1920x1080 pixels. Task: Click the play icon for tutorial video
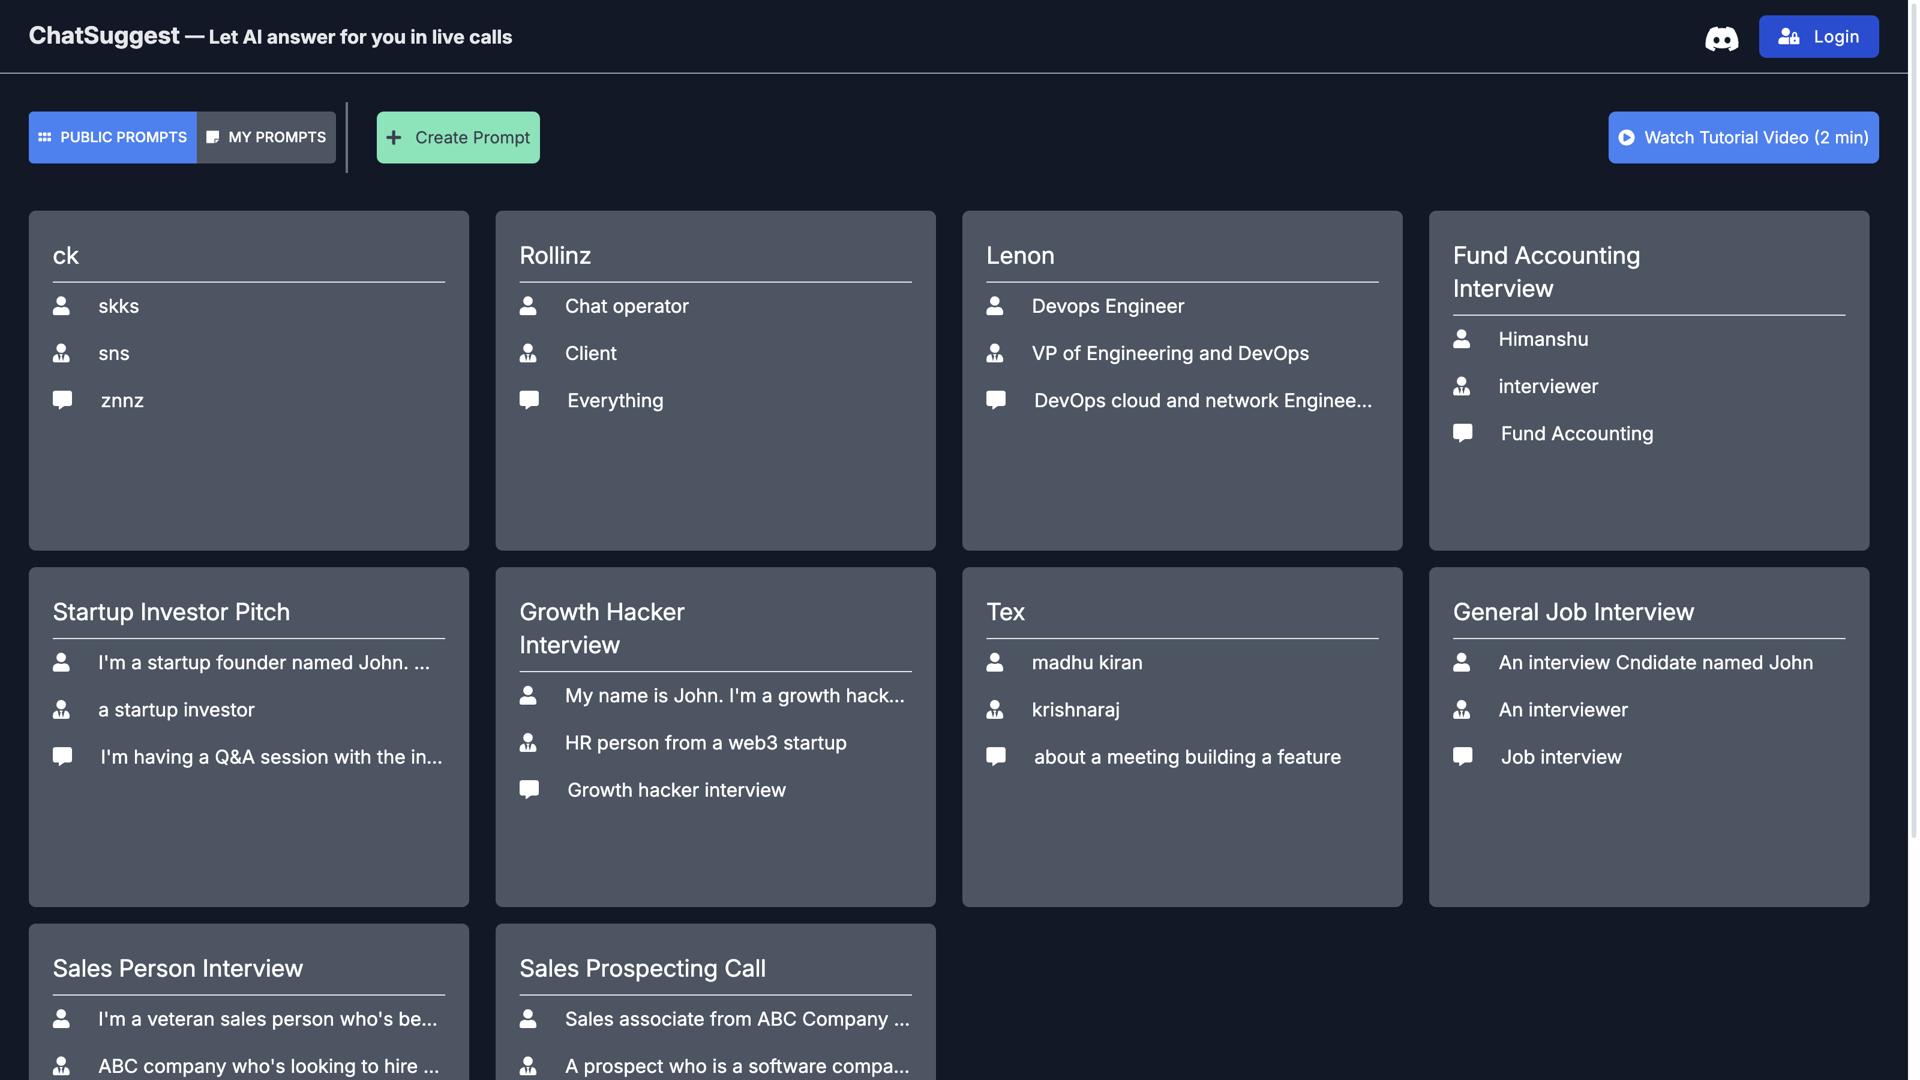click(1626, 137)
